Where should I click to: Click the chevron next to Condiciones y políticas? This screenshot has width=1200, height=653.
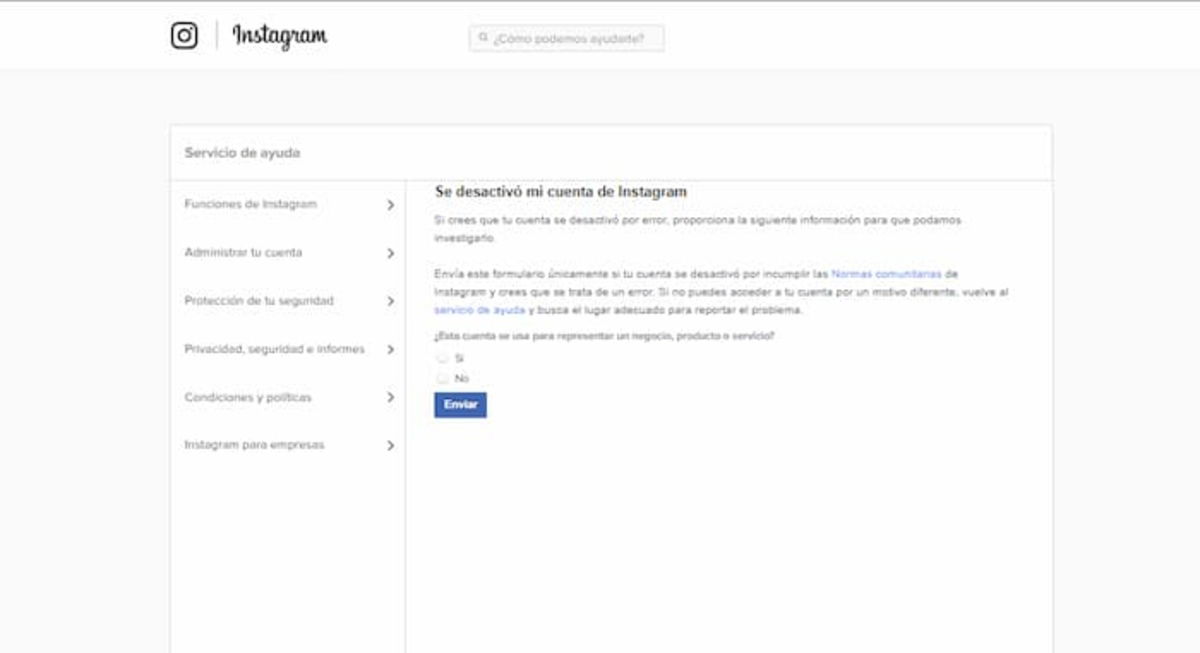(388, 397)
